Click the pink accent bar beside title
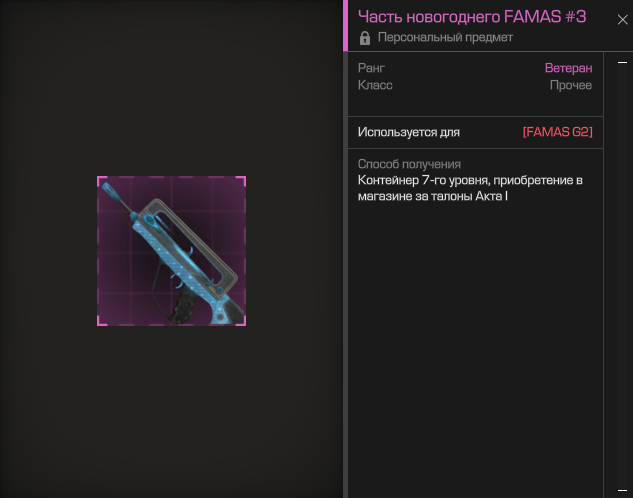This screenshot has width=633, height=498. pos(345,25)
